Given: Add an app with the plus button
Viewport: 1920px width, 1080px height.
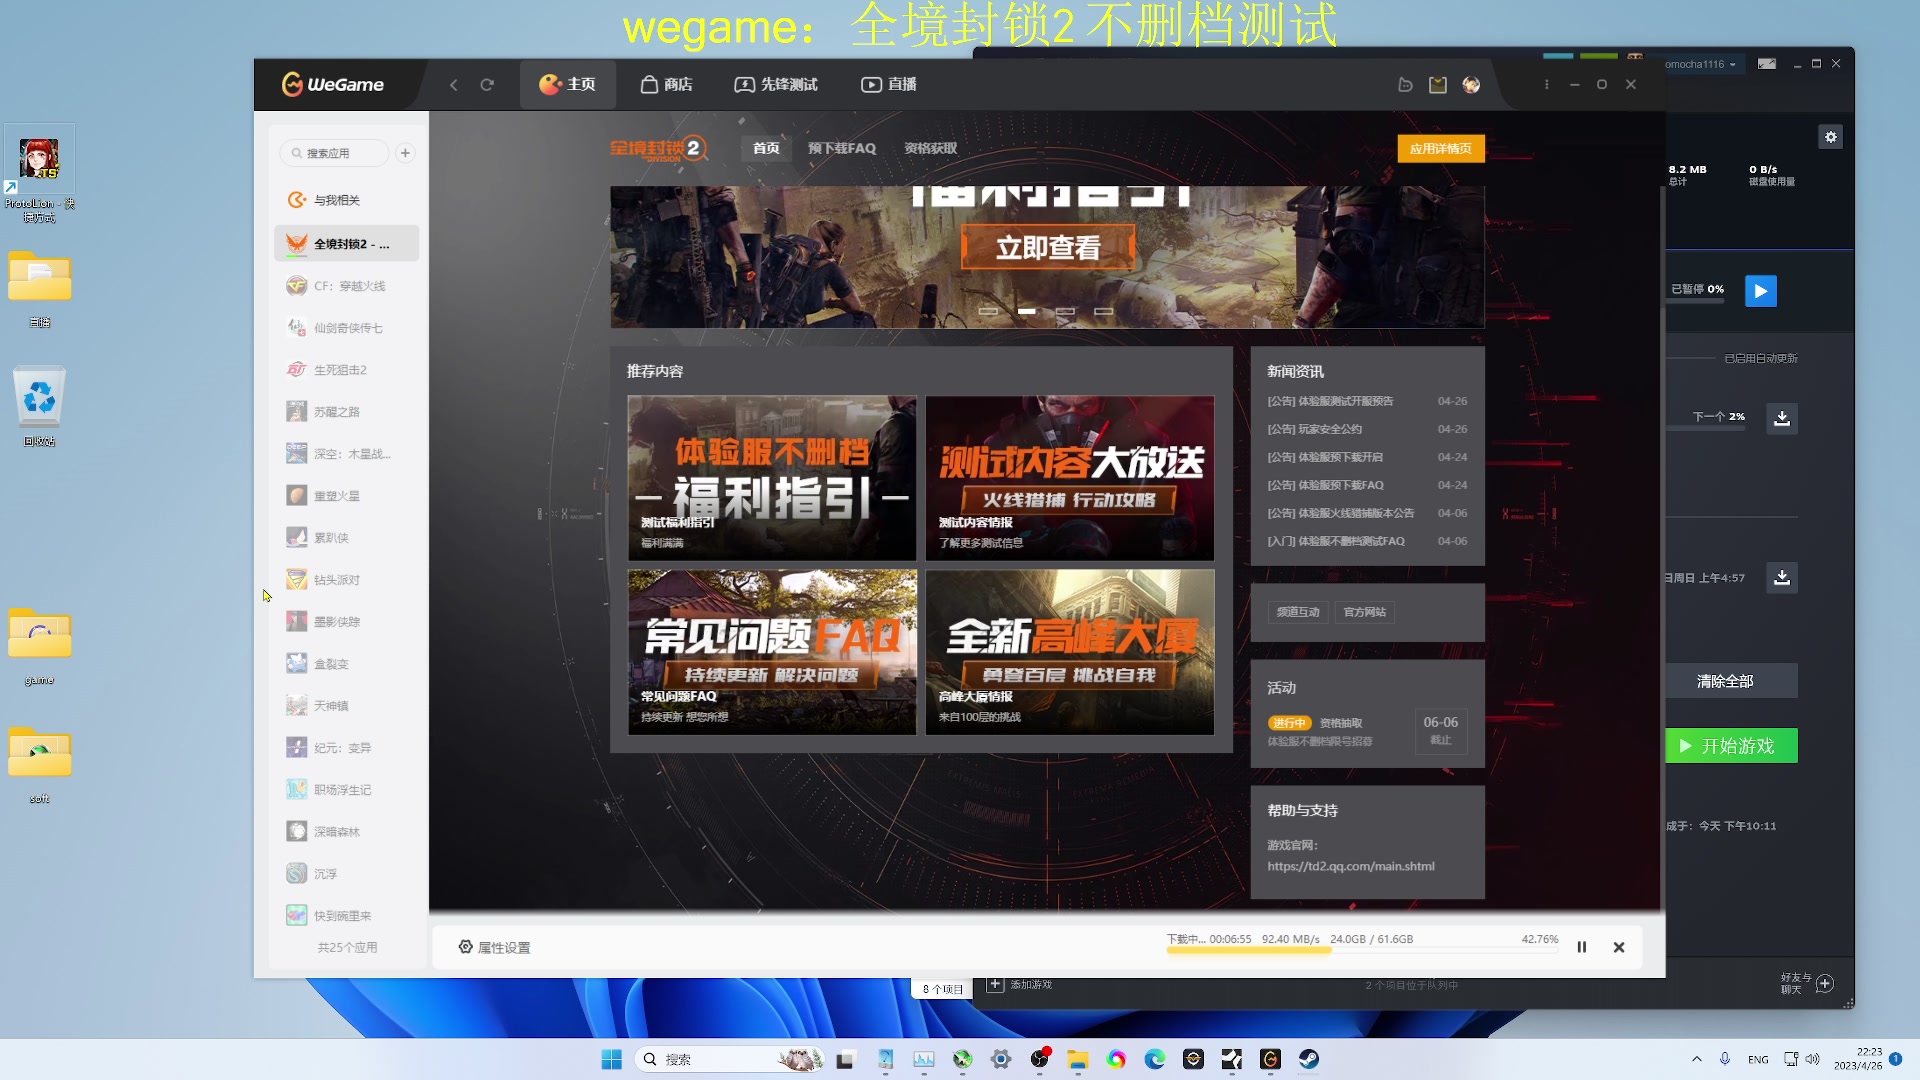Looking at the screenshot, I should click(x=405, y=153).
